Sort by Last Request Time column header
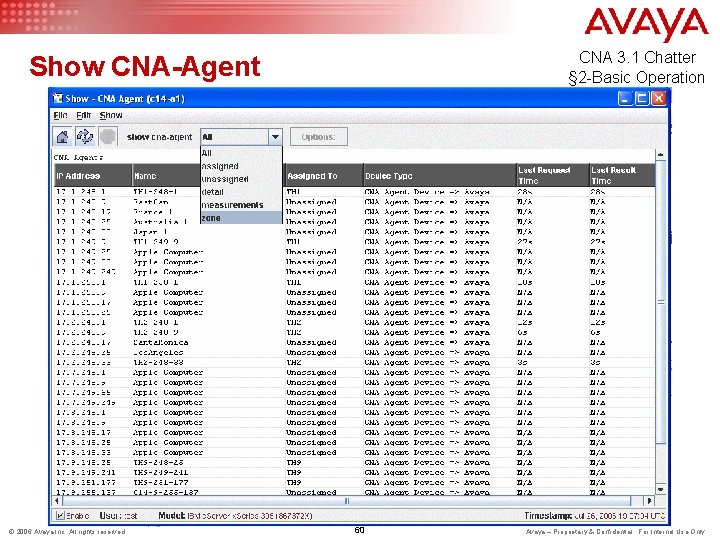Image resolution: width=720 pixels, height=540 pixels. pyautogui.click(x=552, y=175)
